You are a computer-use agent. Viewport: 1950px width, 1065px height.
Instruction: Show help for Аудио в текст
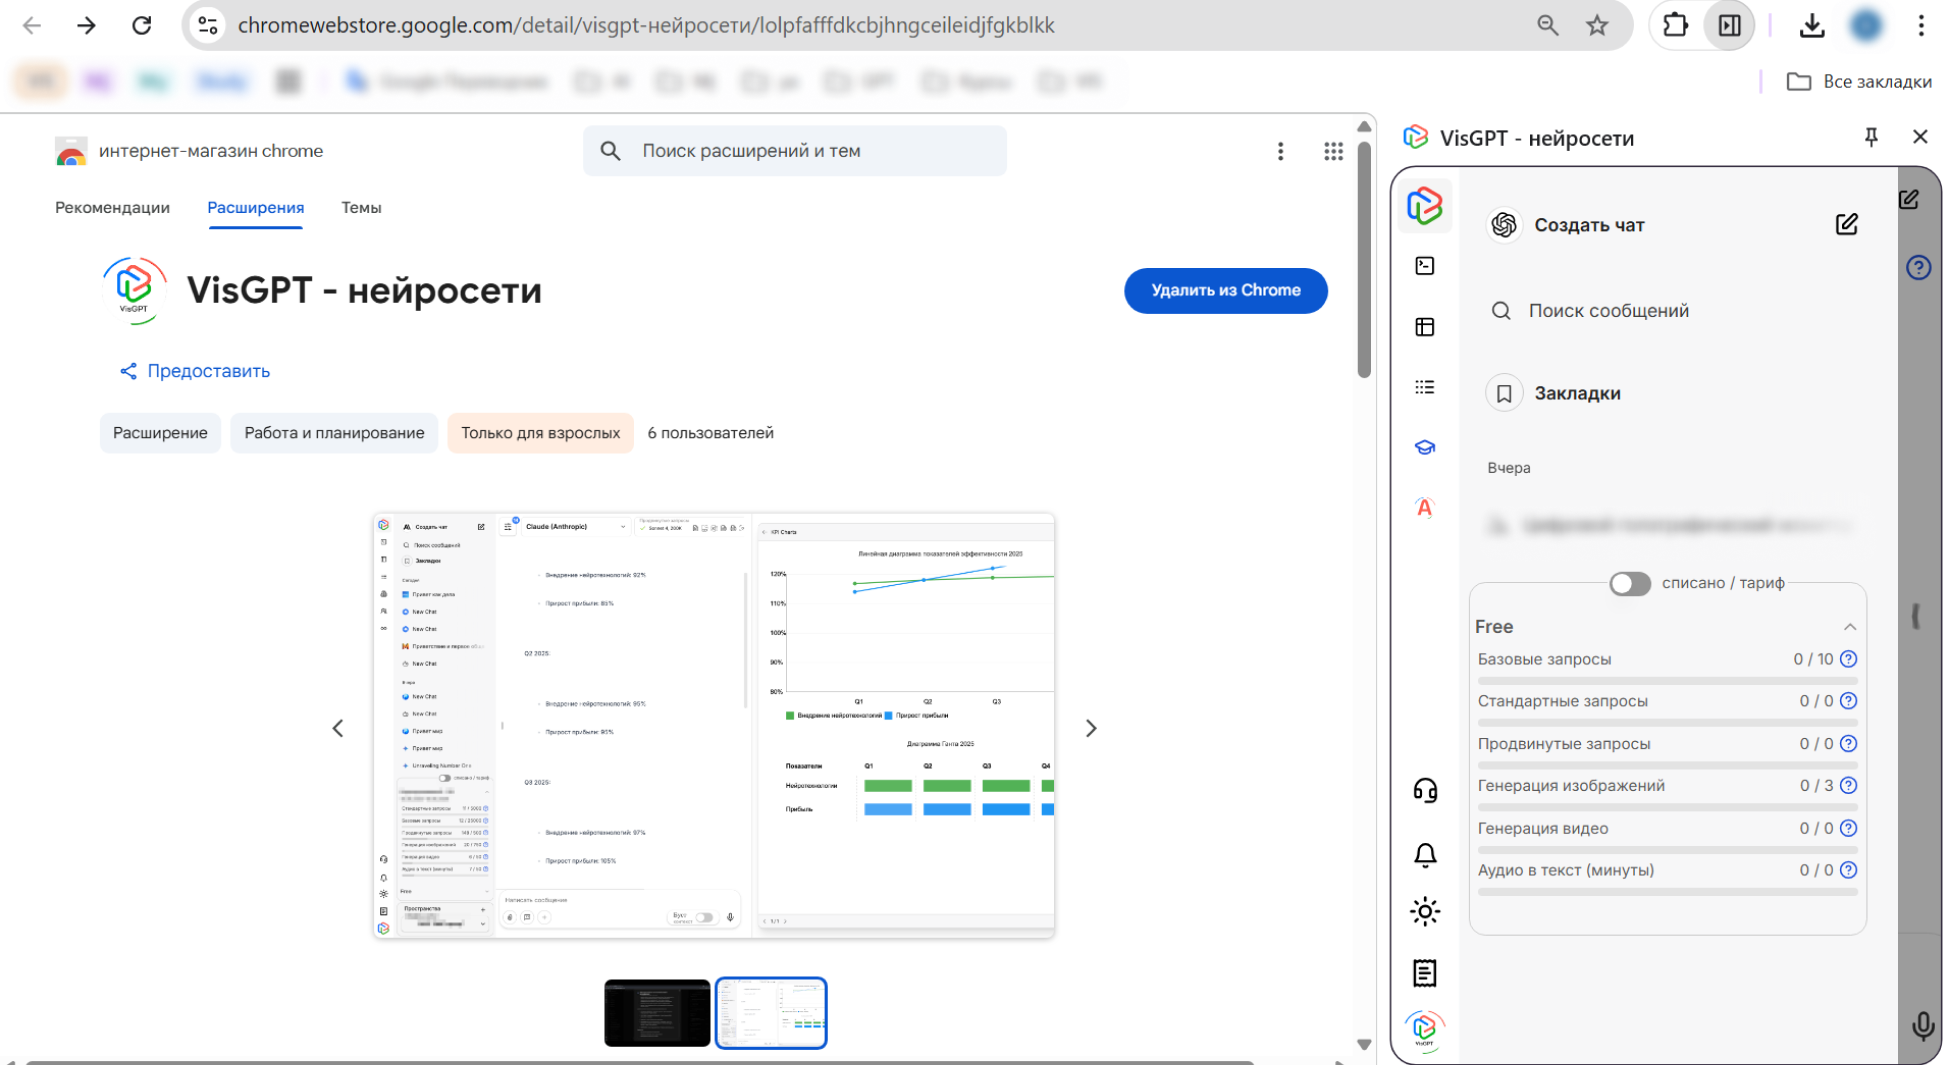click(1848, 870)
